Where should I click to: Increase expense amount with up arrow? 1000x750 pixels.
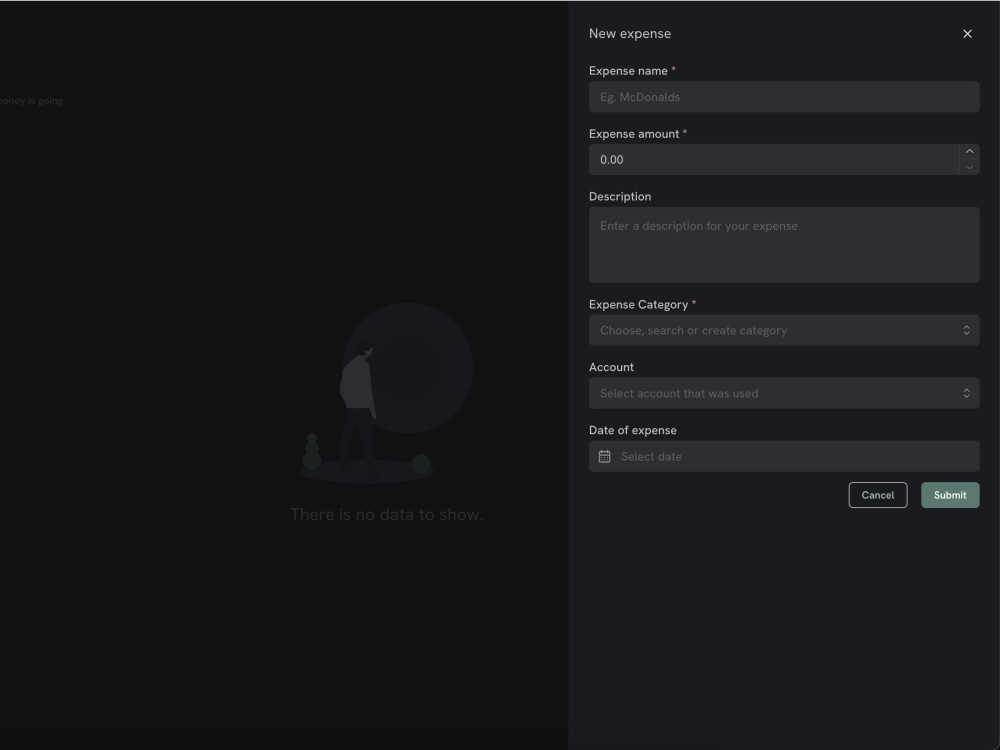pyautogui.click(x=969, y=151)
